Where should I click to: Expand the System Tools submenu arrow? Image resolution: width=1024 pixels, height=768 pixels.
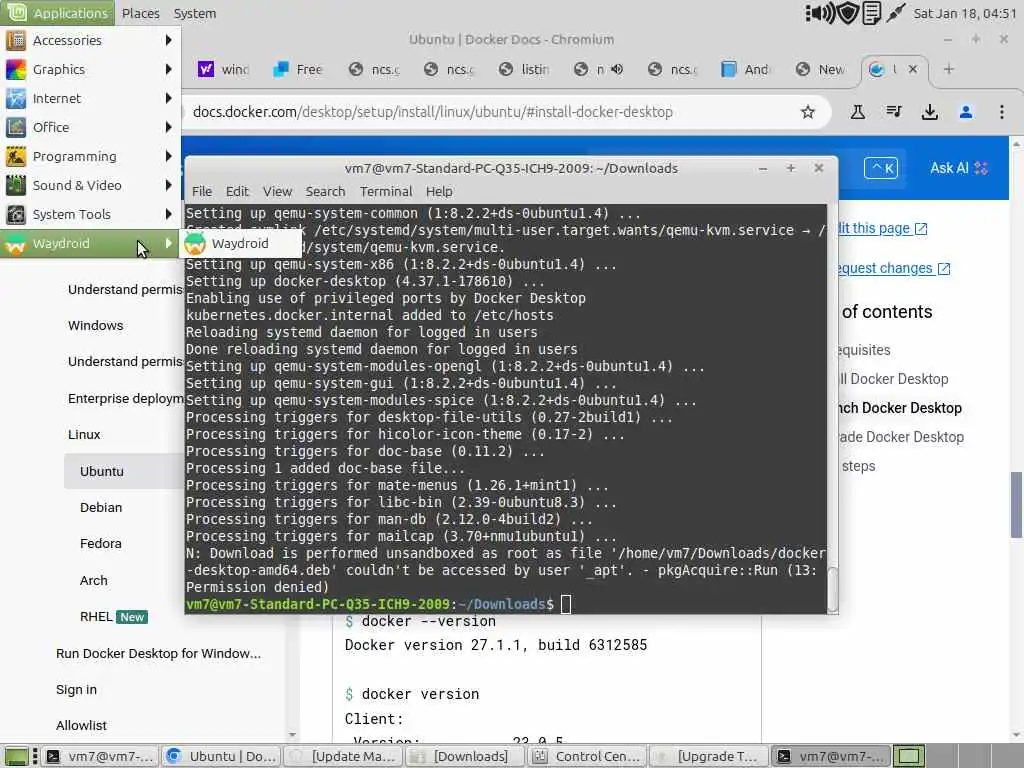pos(168,214)
